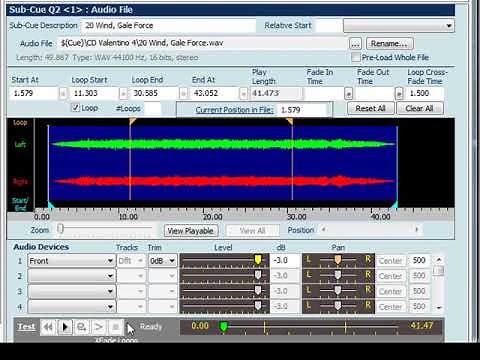Click the Start At field showing 1.579
This screenshot has height=360, width=480.
coord(34,93)
